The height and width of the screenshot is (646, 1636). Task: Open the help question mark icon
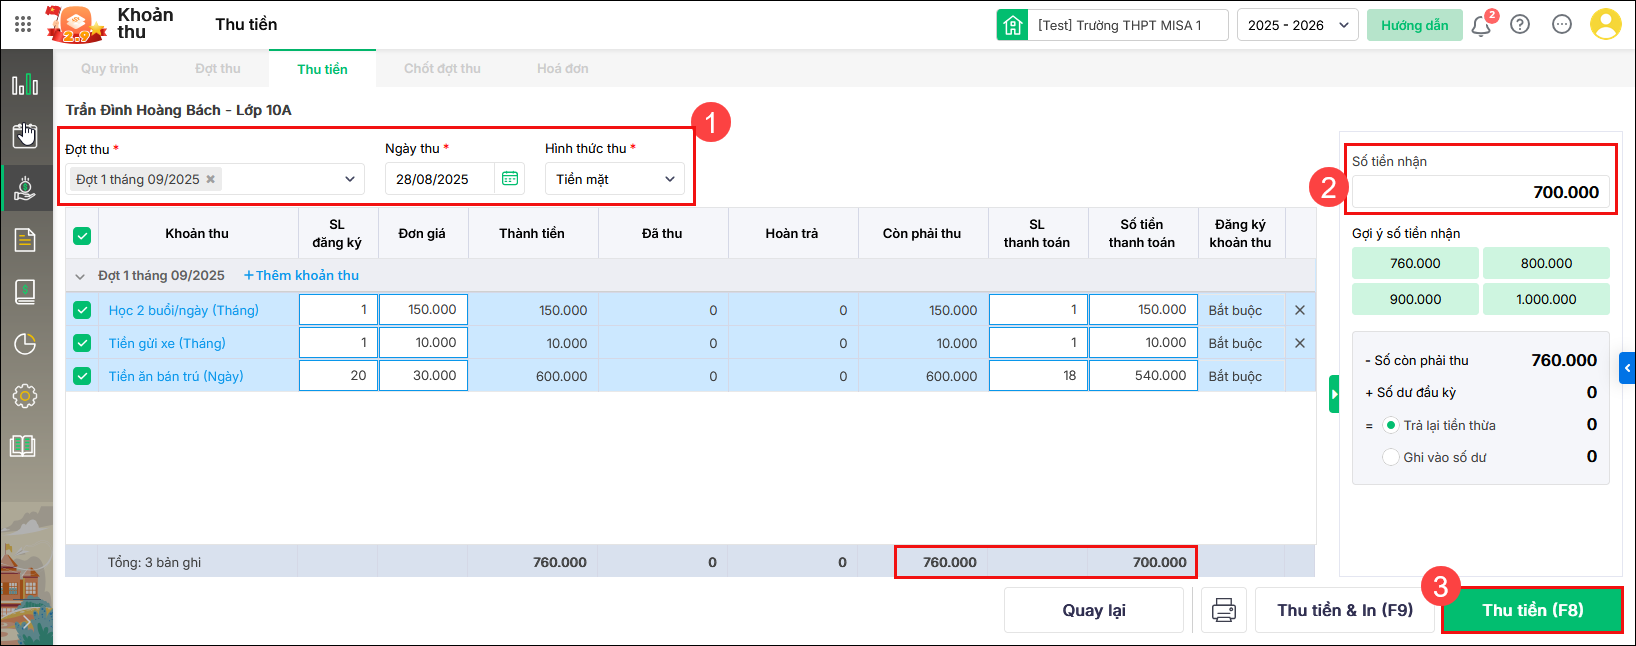coord(1520,25)
